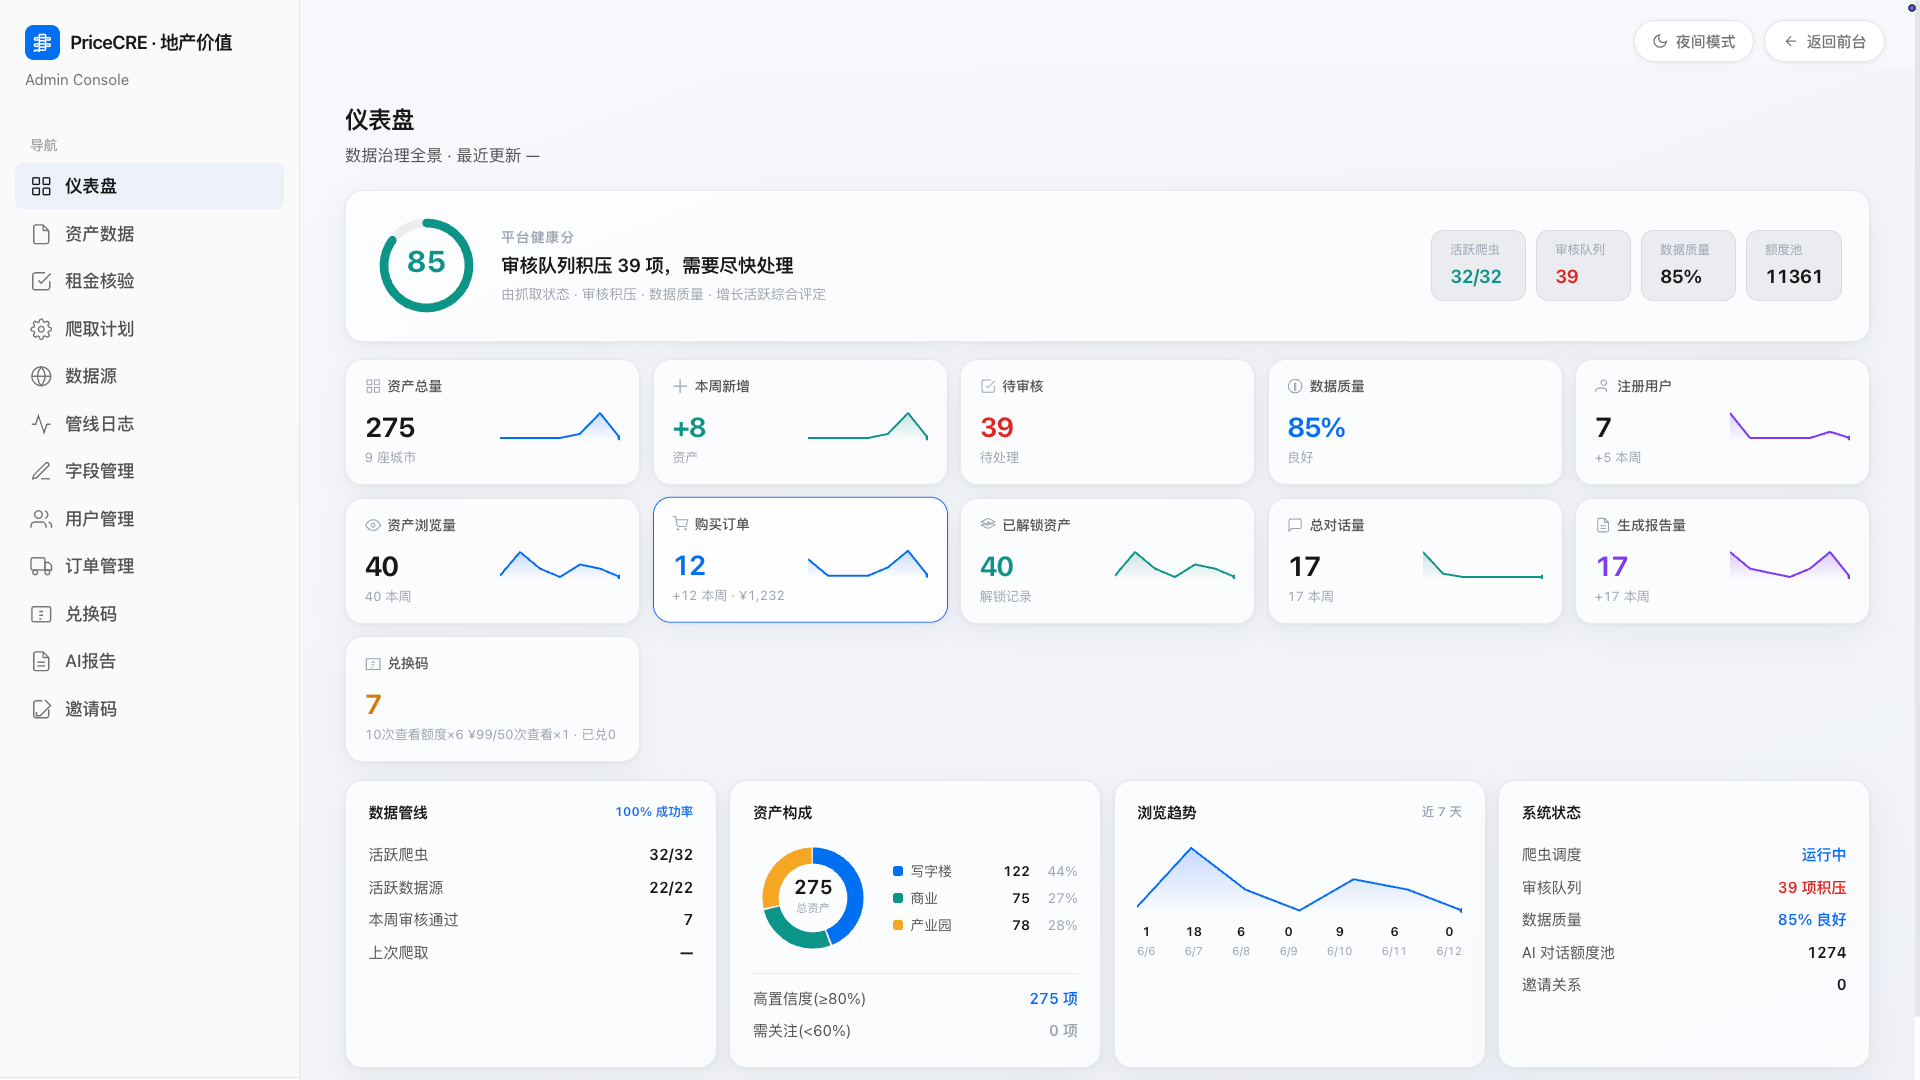Navigate to 爬取计划

click(x=149, y=329)
